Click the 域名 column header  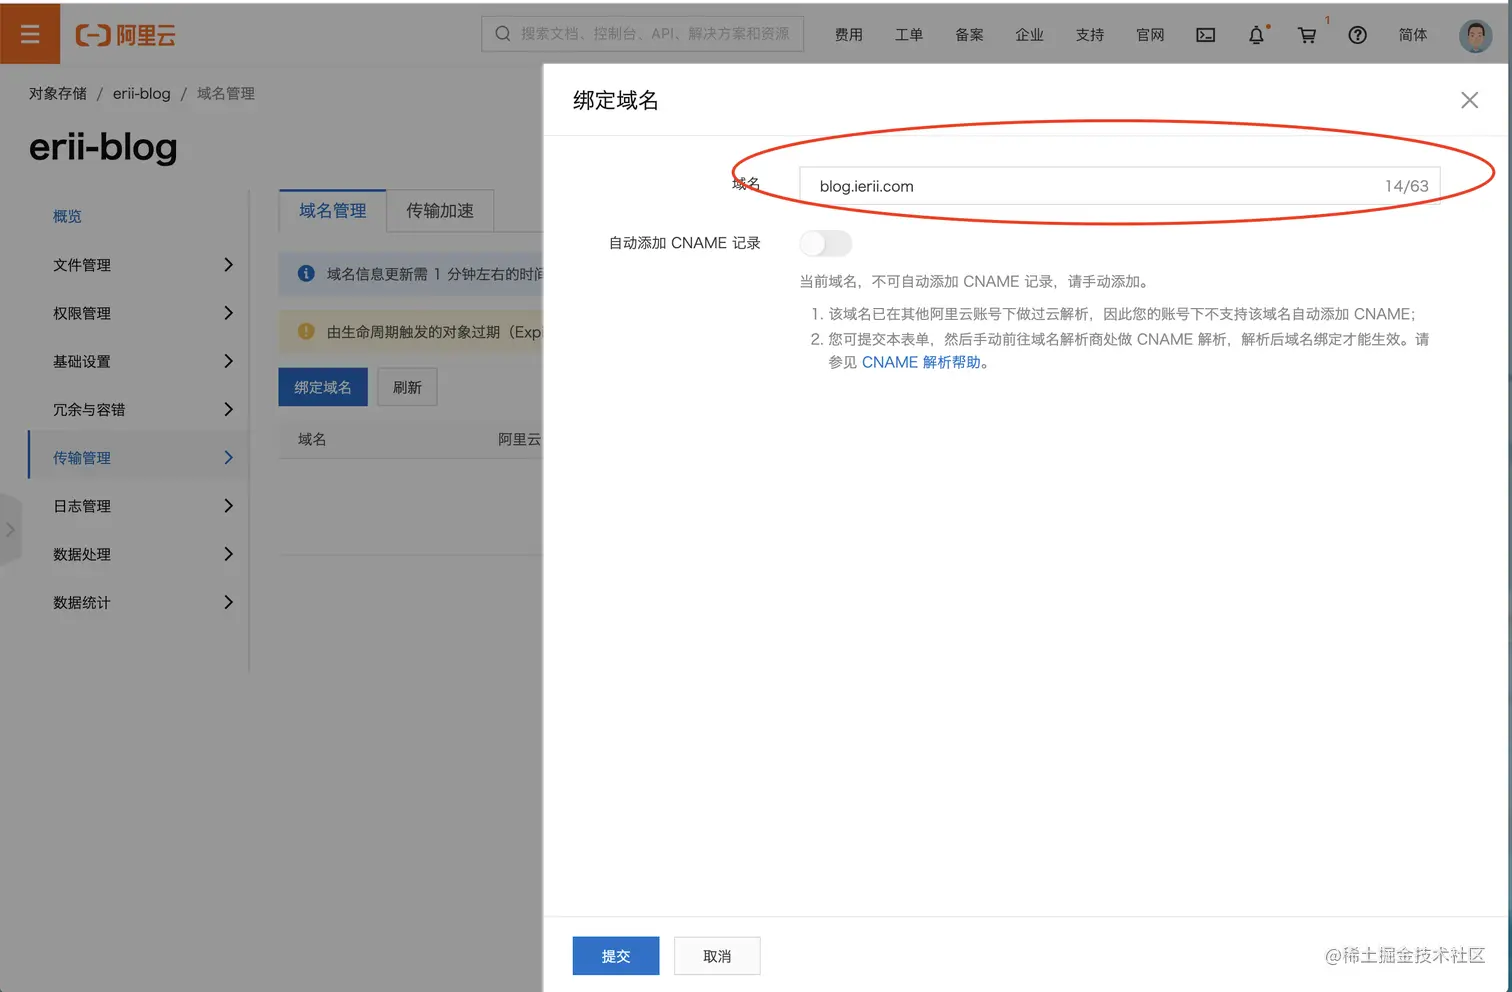312,439
